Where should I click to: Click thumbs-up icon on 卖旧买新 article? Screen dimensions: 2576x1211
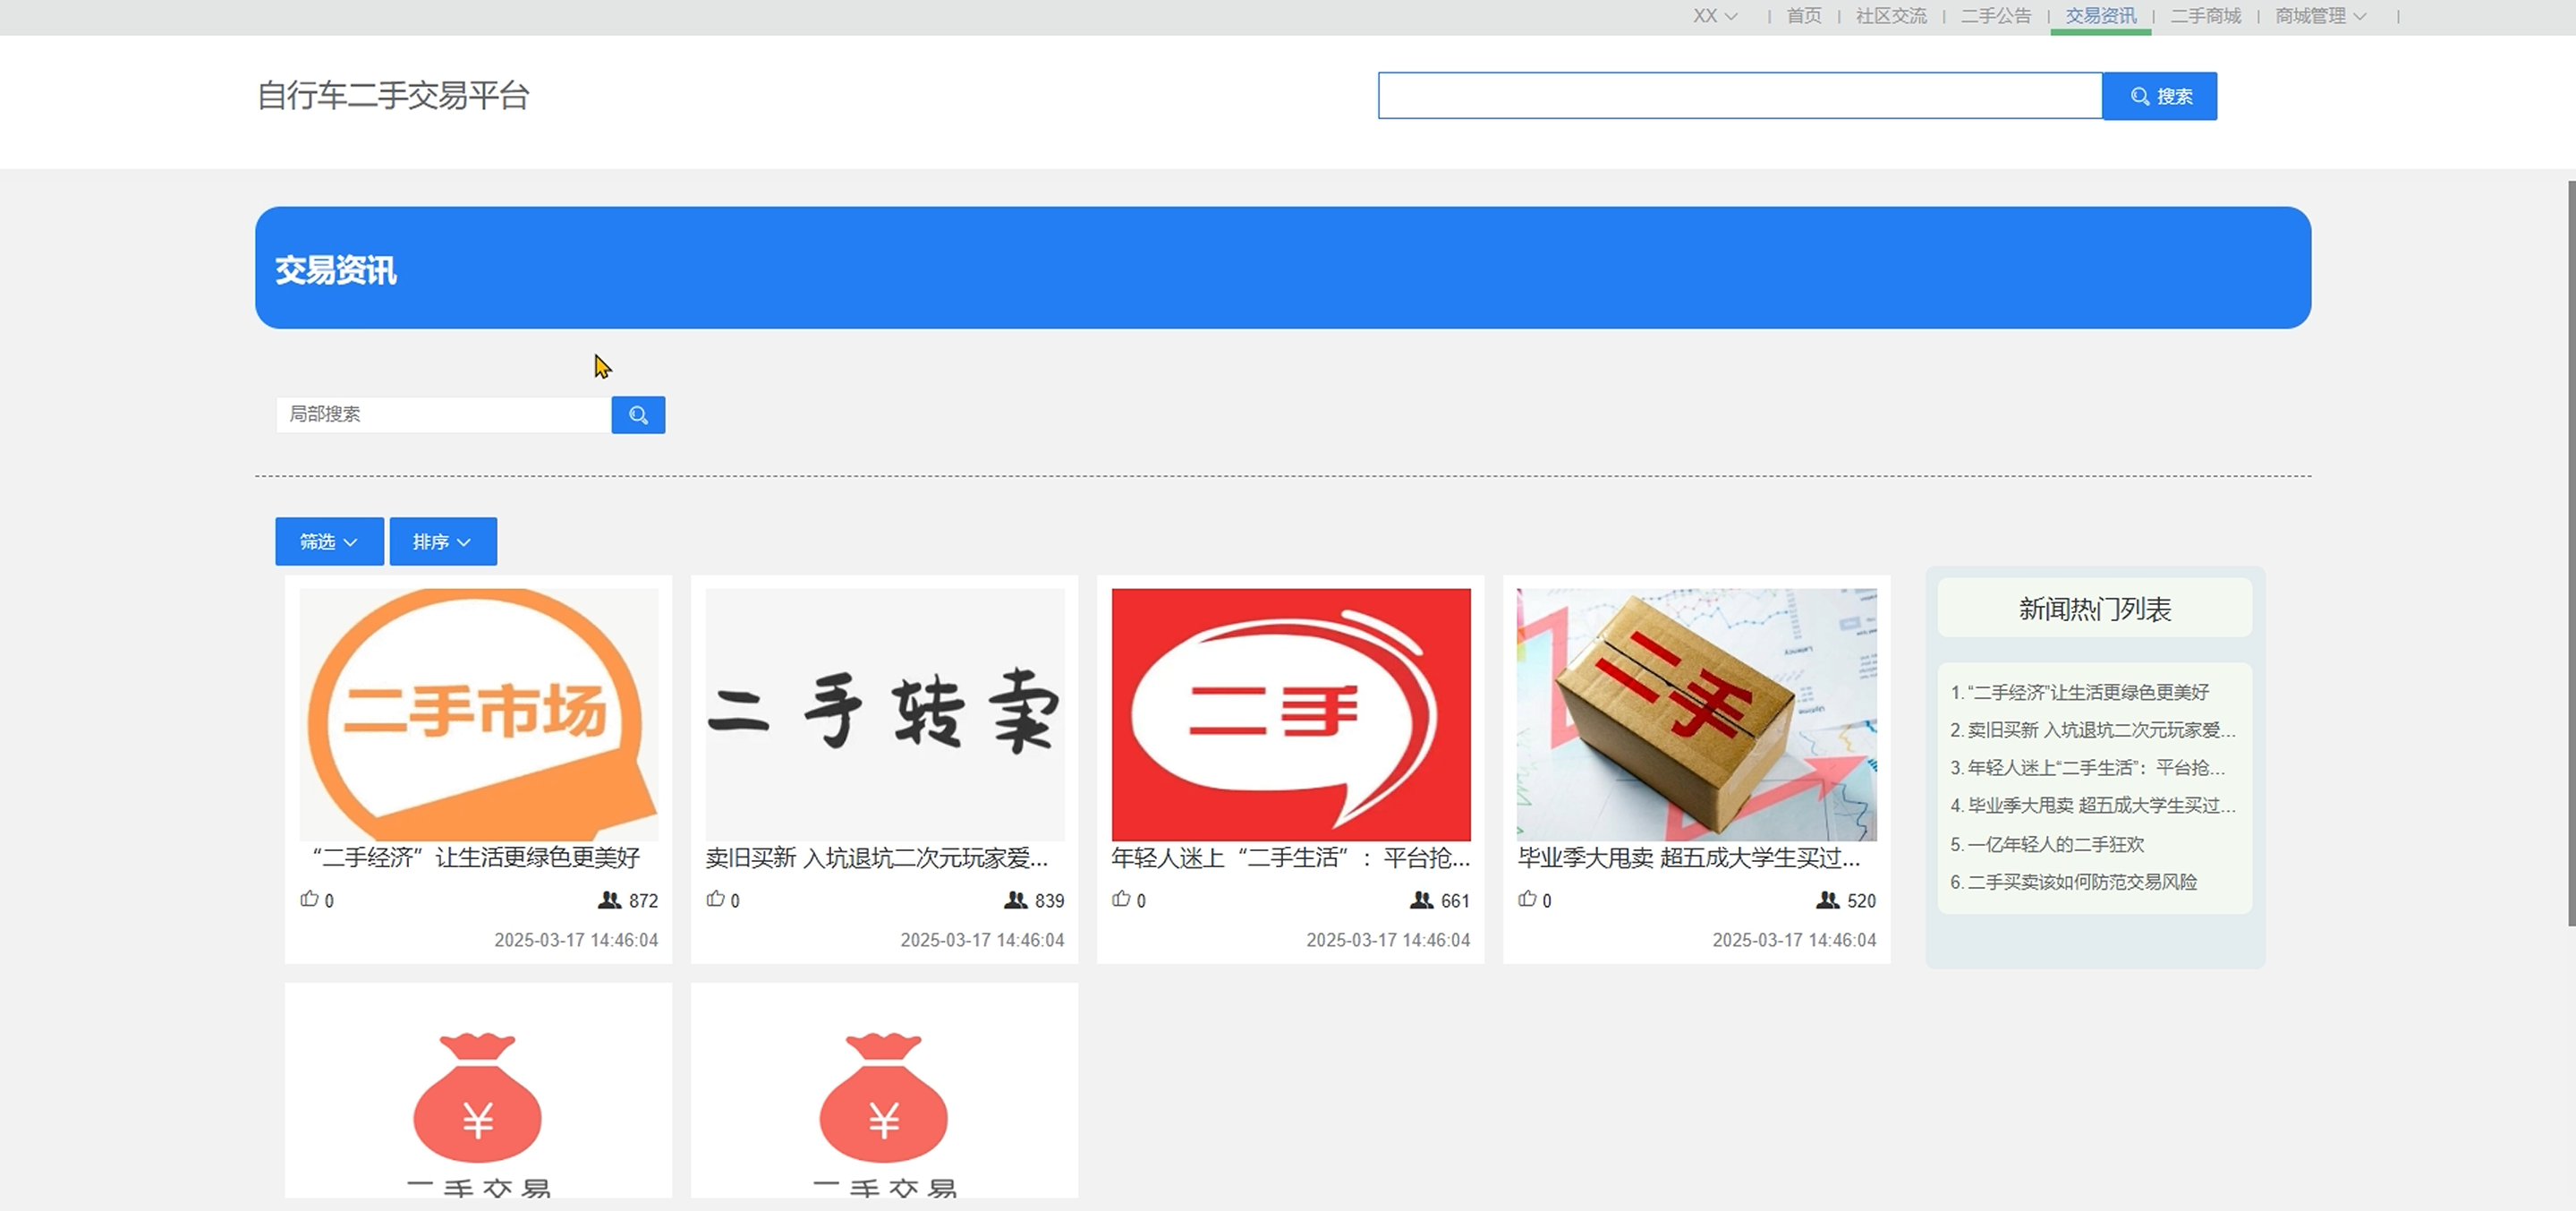pyautogui.click(x=716, y=899)
